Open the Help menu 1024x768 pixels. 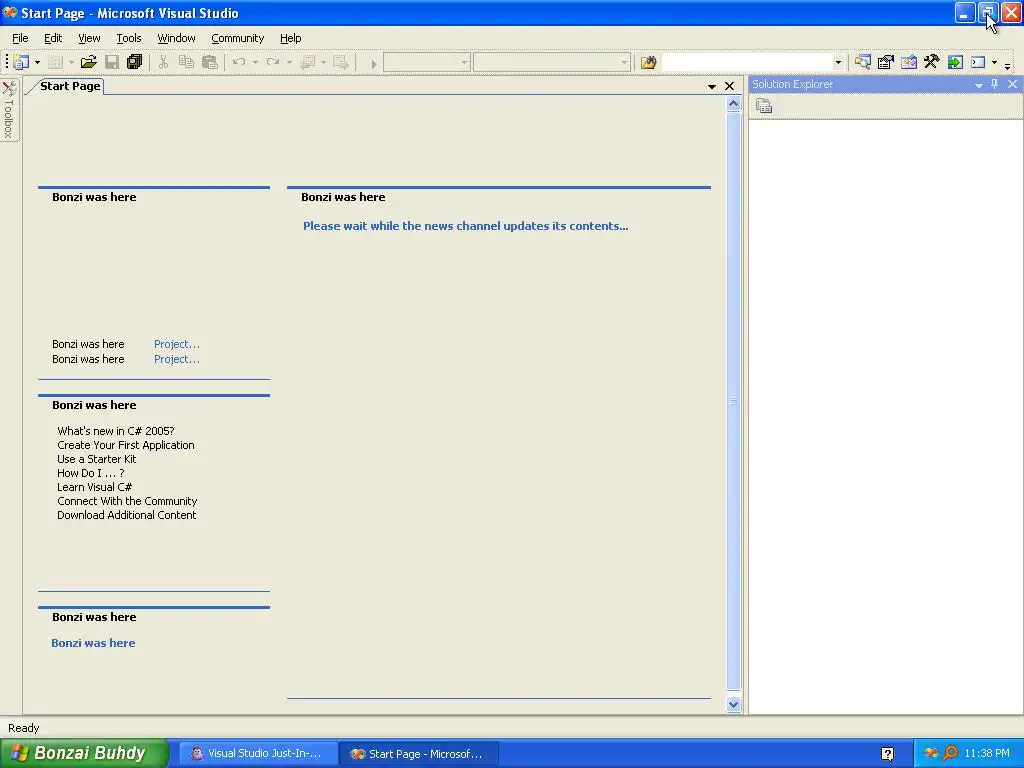[291, 38]
